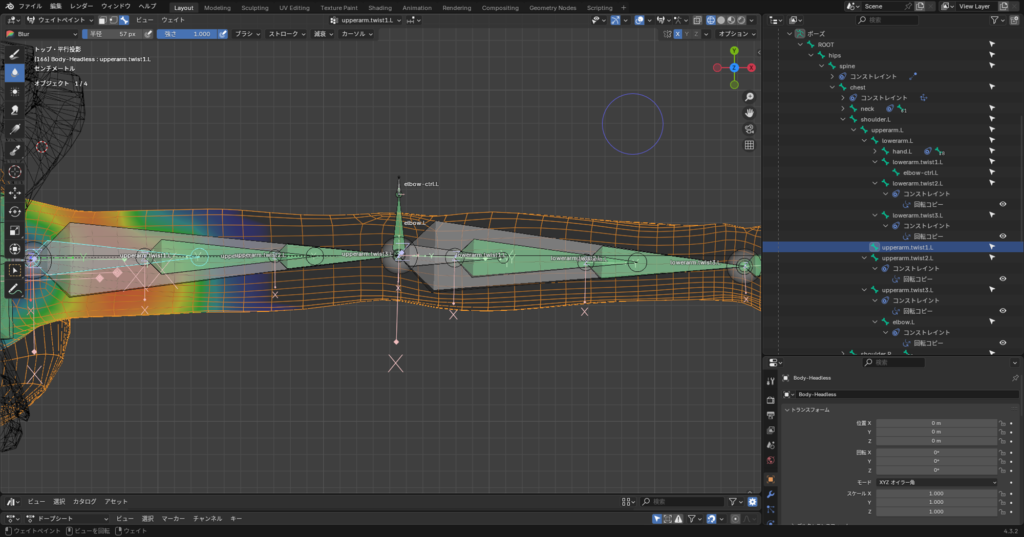Select the Draw brush tool
1024x537 pixels.
click(x=15, y=53)
